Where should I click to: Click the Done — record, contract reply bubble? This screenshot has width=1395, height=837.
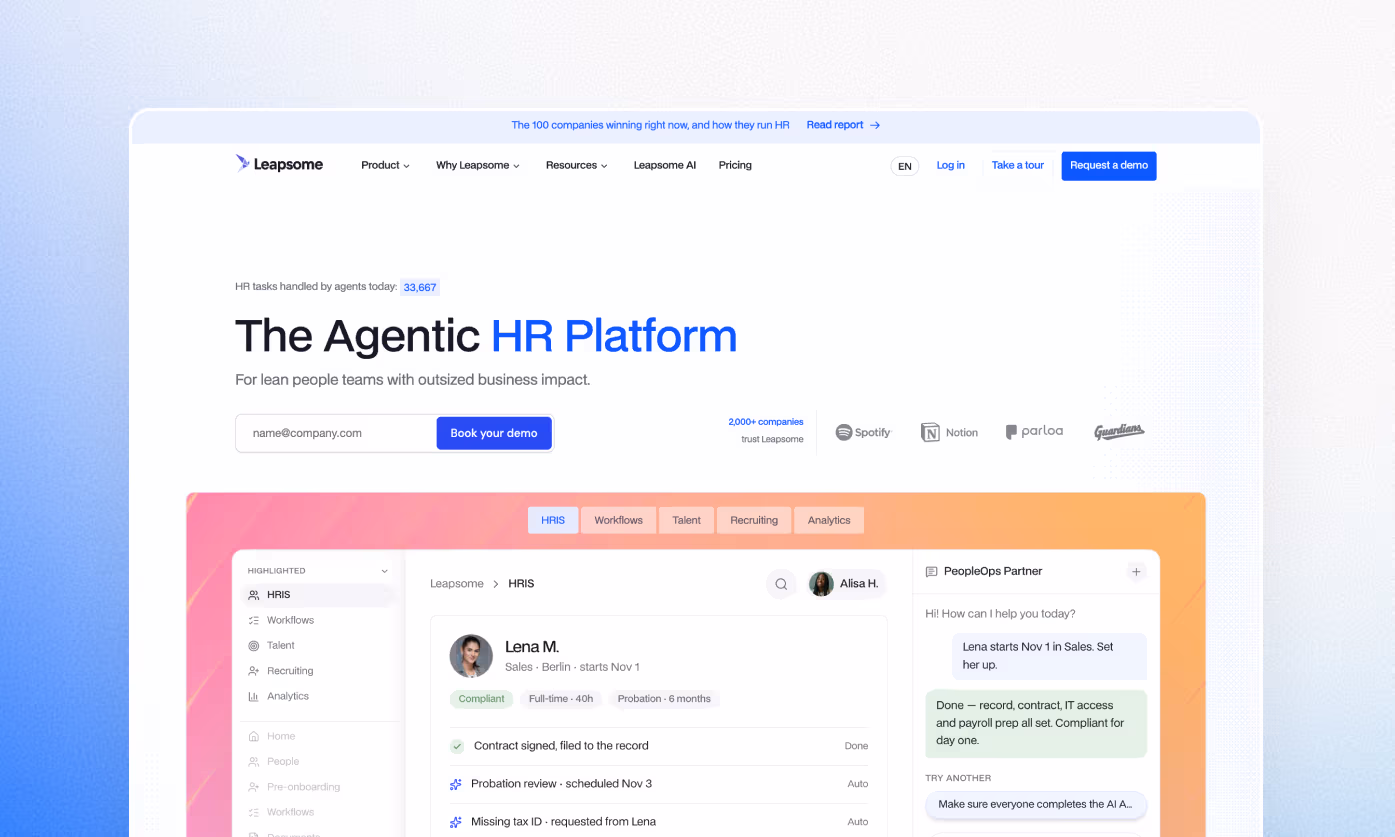(1036, 723)
